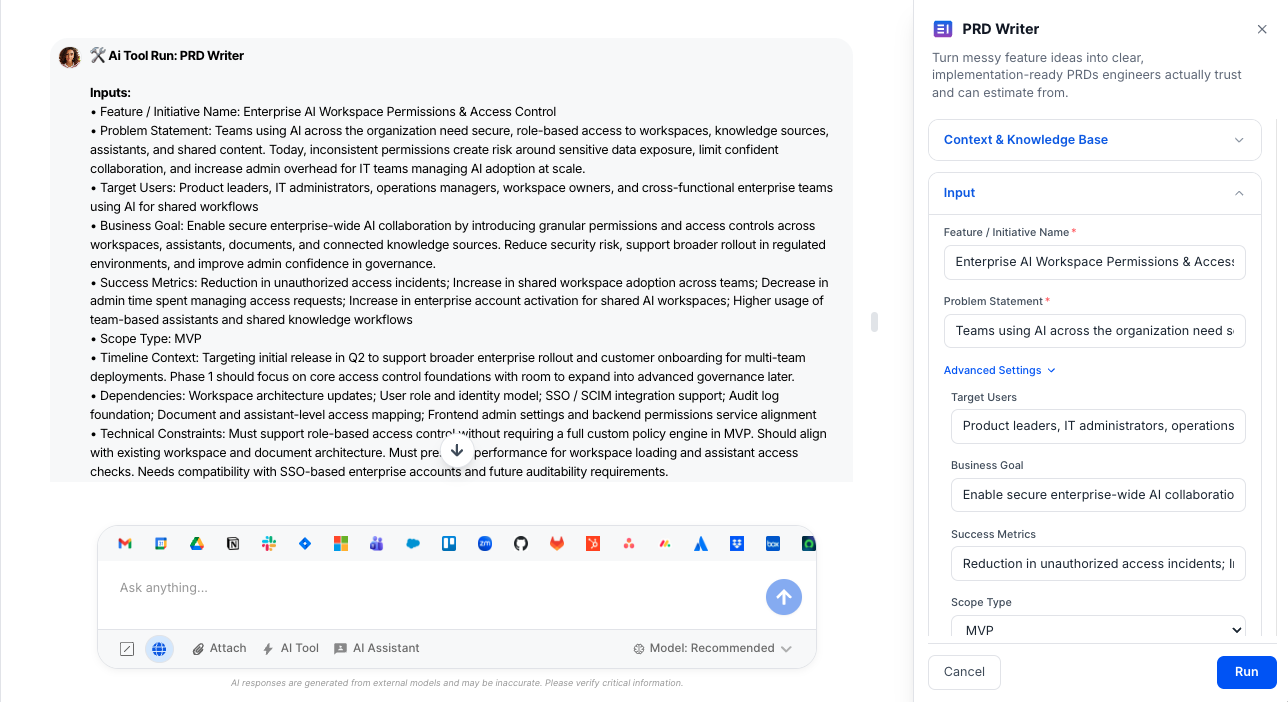This screenshot has width=1288, height=702.
Task: Click the Problem Statement input field
Action: (1095, 331)
